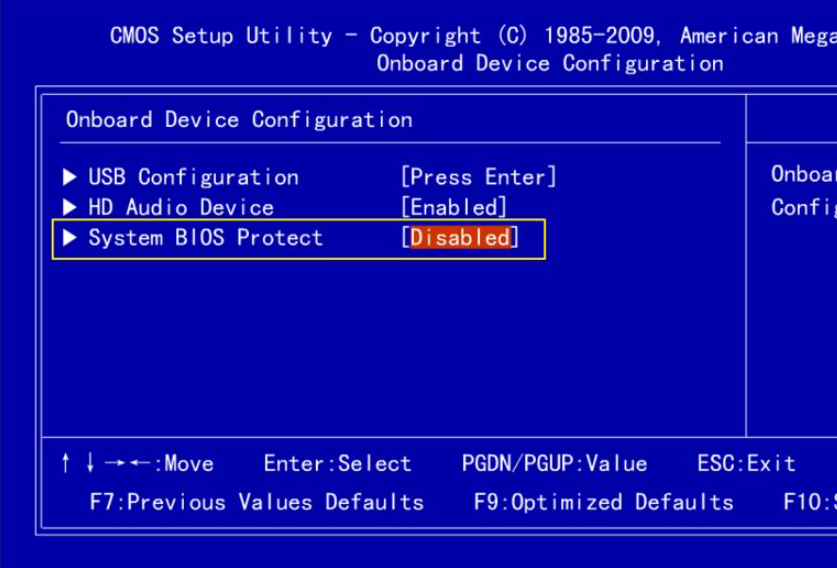This screenshot has height=568, width=837.
Task: Choose the System BIOS Protect entry label
Action: pos(205,238)
